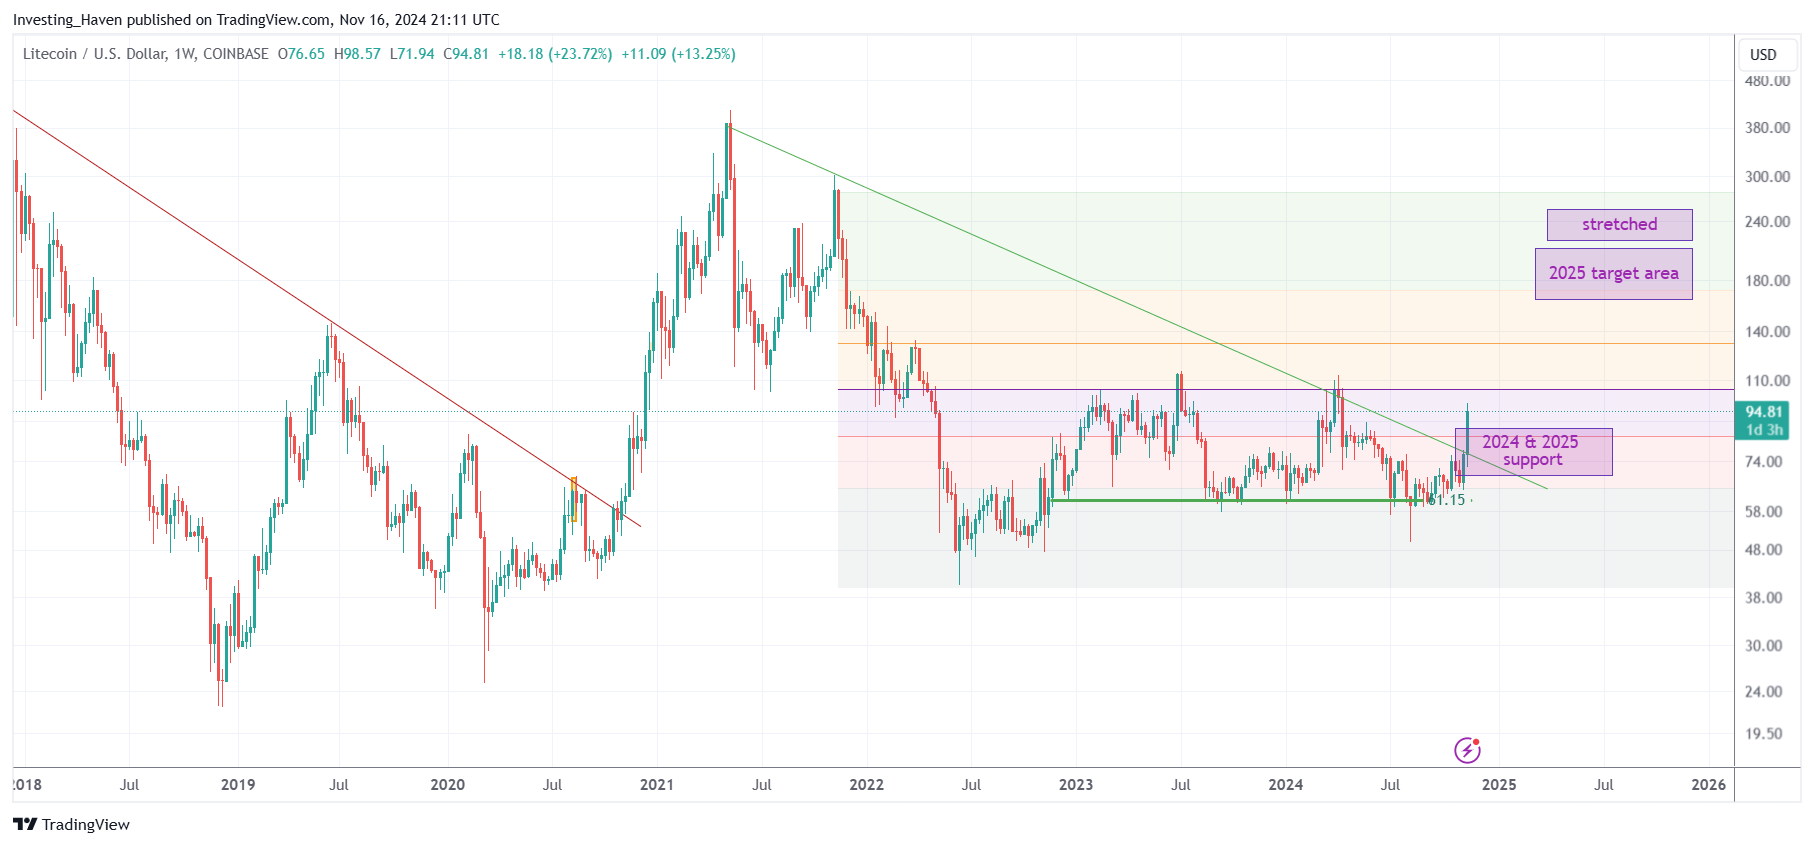Screen dimensions: 1814x846
Task: Click the +11.09 (+13.25%) change value
Action: coord(678,54)
